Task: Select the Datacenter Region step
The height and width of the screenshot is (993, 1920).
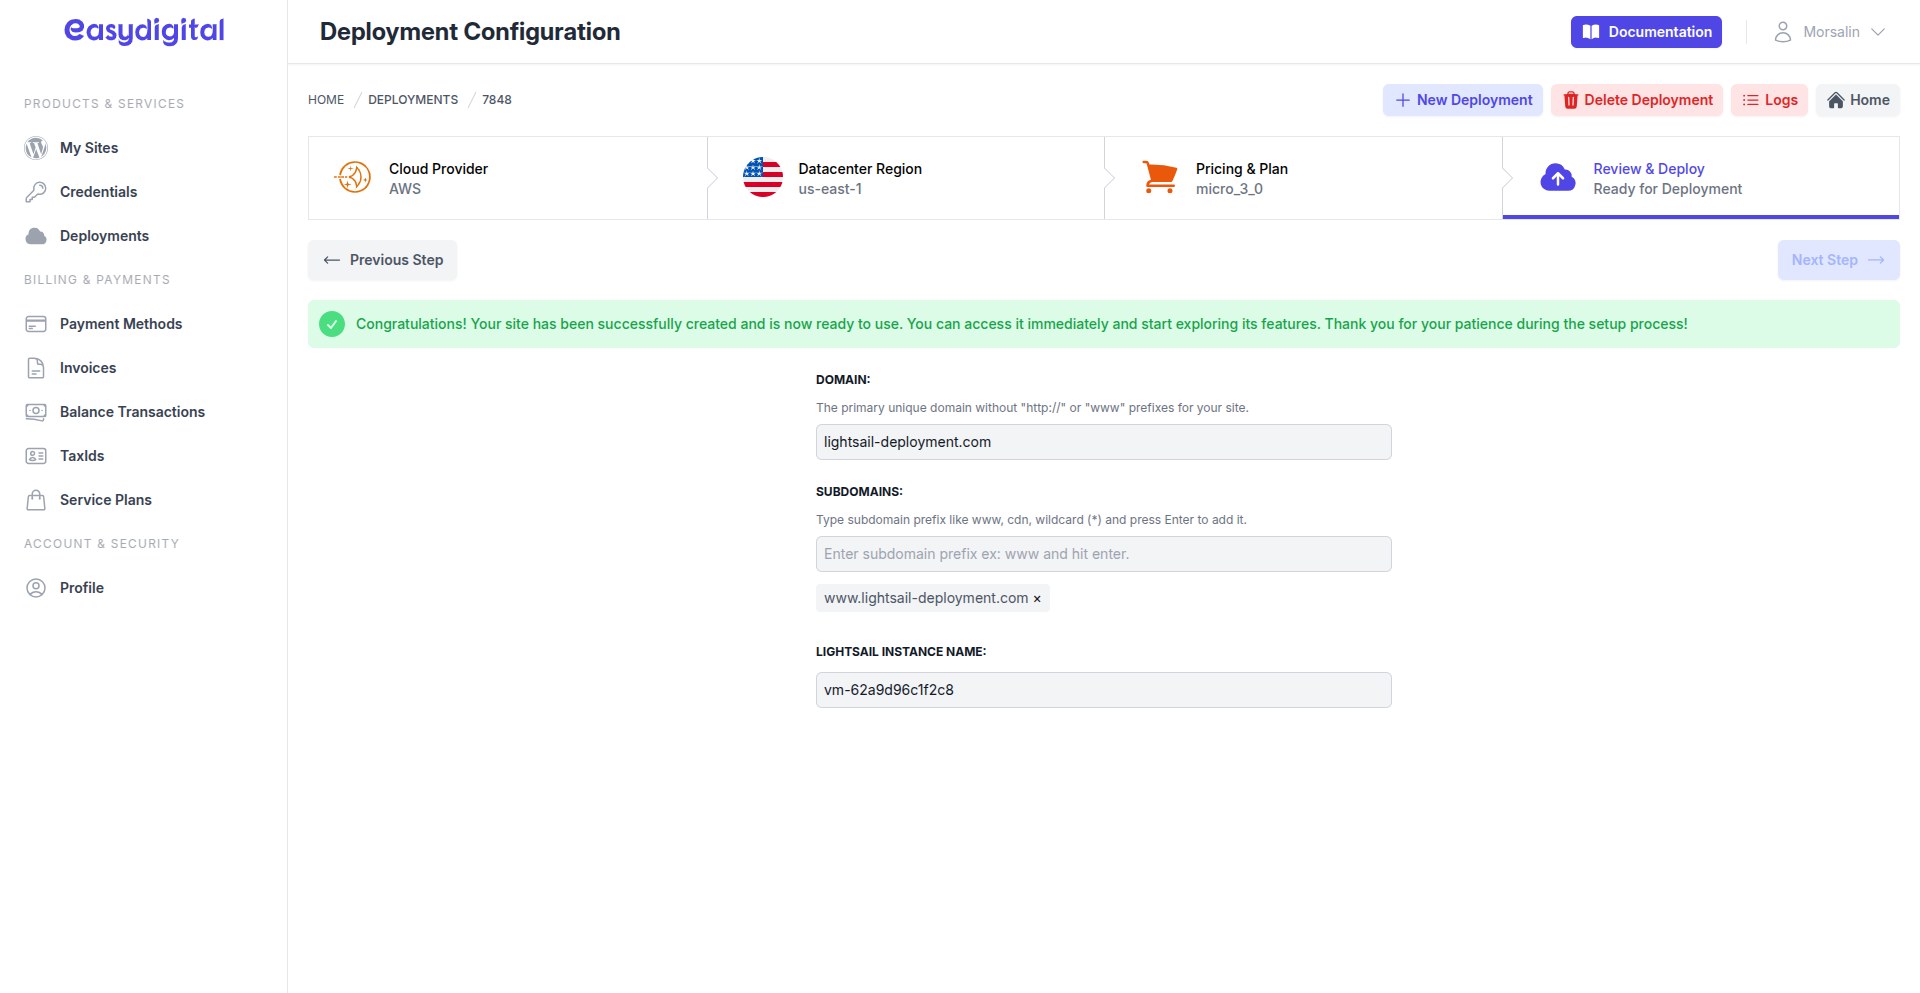Action: [905, 177]
